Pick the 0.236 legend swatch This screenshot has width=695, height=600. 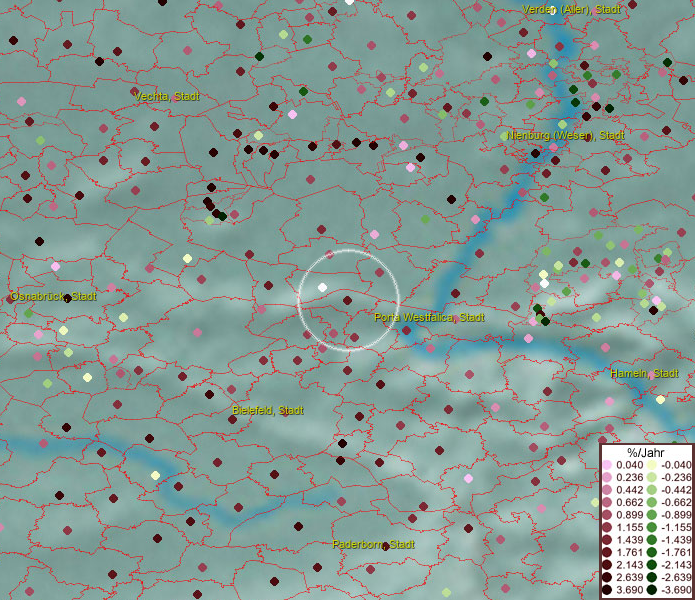pos(607,477)
